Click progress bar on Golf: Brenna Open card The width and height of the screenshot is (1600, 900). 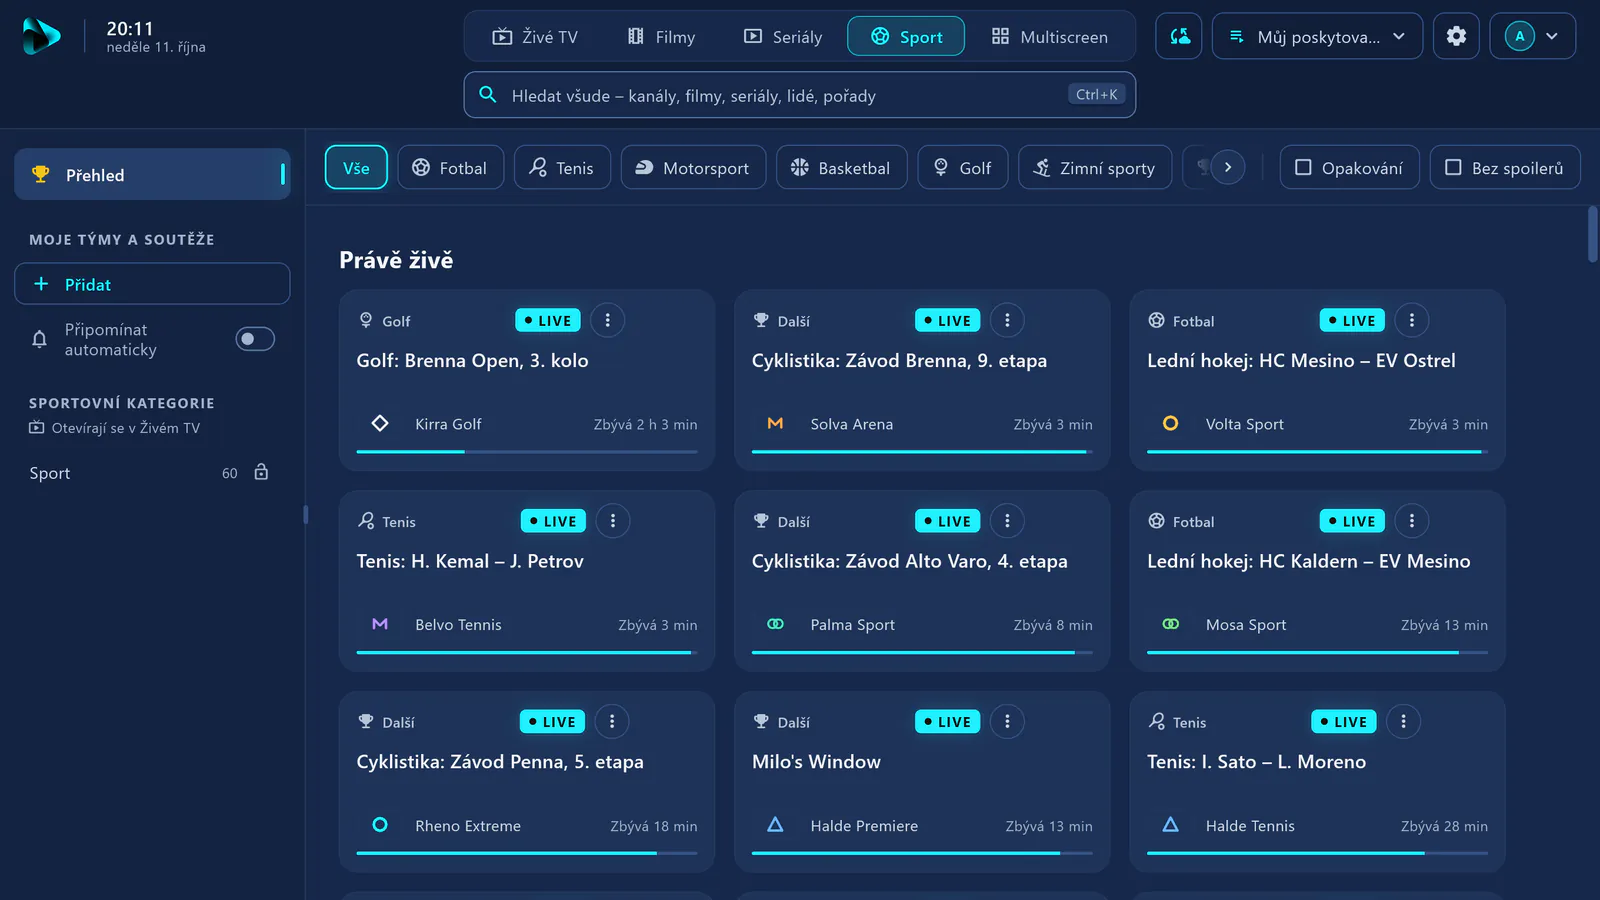(x=527, y=452)
